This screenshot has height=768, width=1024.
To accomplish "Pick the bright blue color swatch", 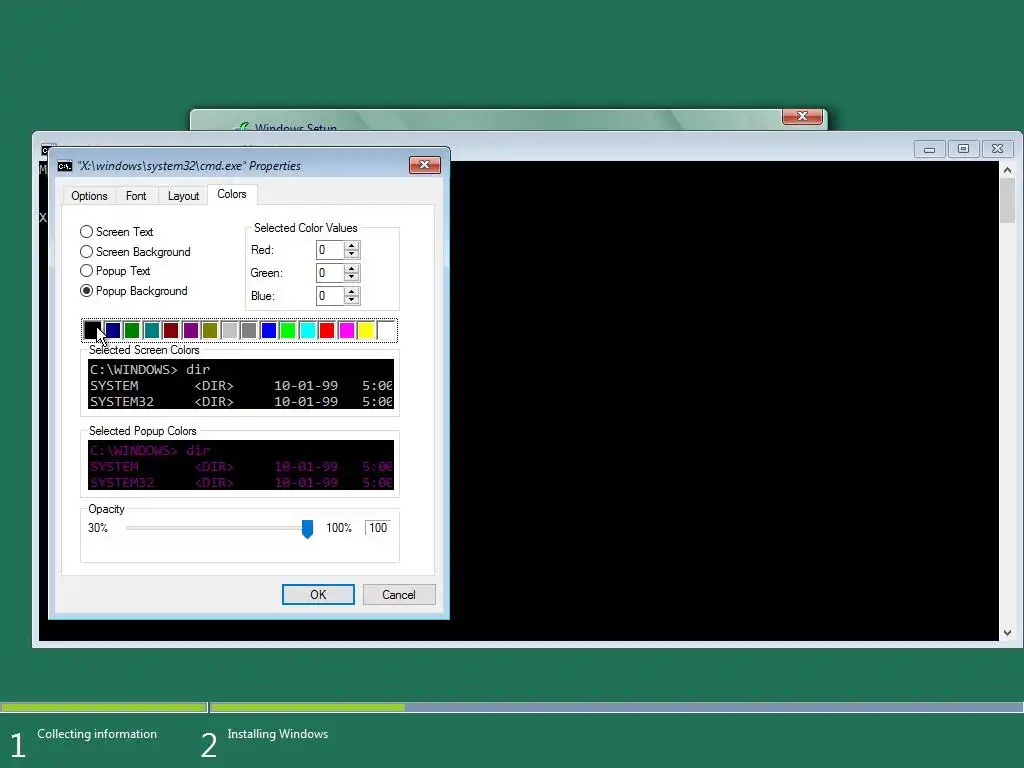I will tap(268, 330).
